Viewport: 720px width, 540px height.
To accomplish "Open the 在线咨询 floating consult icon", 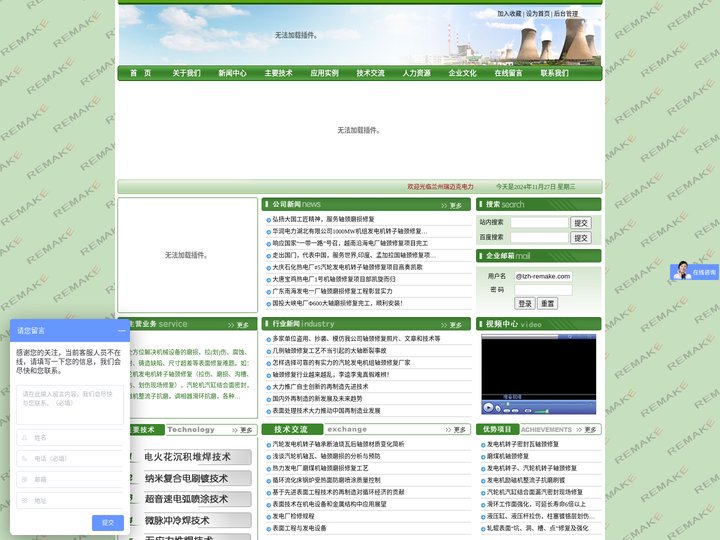I will (694, 271).
